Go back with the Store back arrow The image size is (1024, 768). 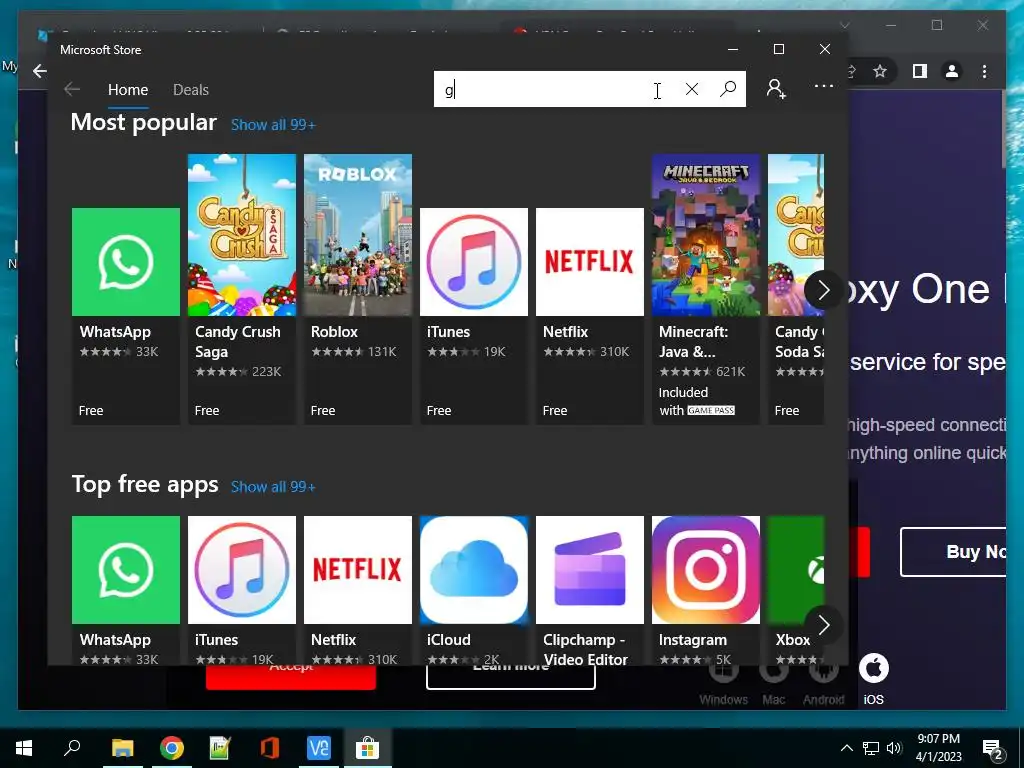coord(72,89)
